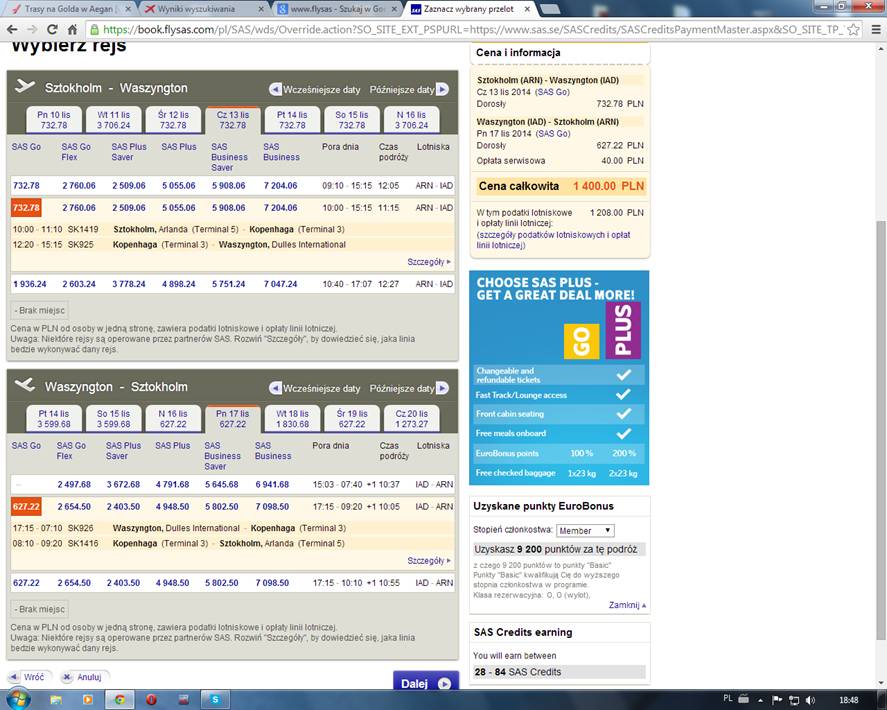Open the Skype taskbar icon
The width and height of the screenshot is (887, 710).
point(215,700)
